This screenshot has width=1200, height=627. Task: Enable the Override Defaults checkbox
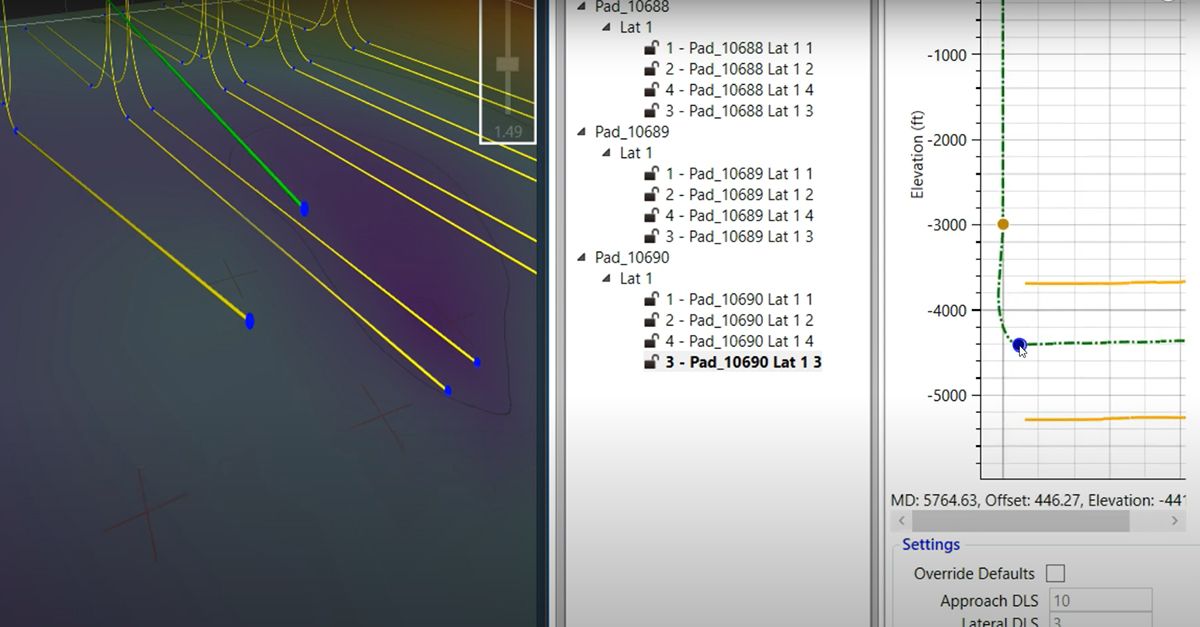pos(1057,573)
